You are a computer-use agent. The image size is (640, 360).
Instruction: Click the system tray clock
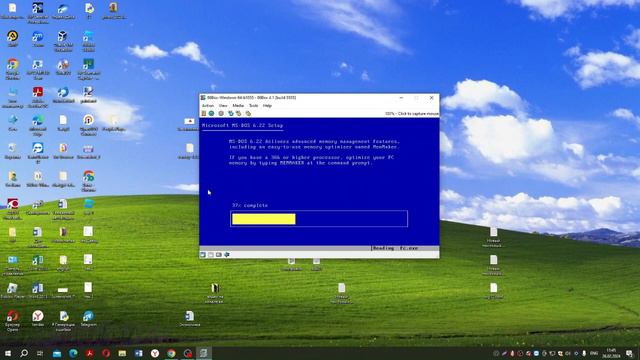611,353
